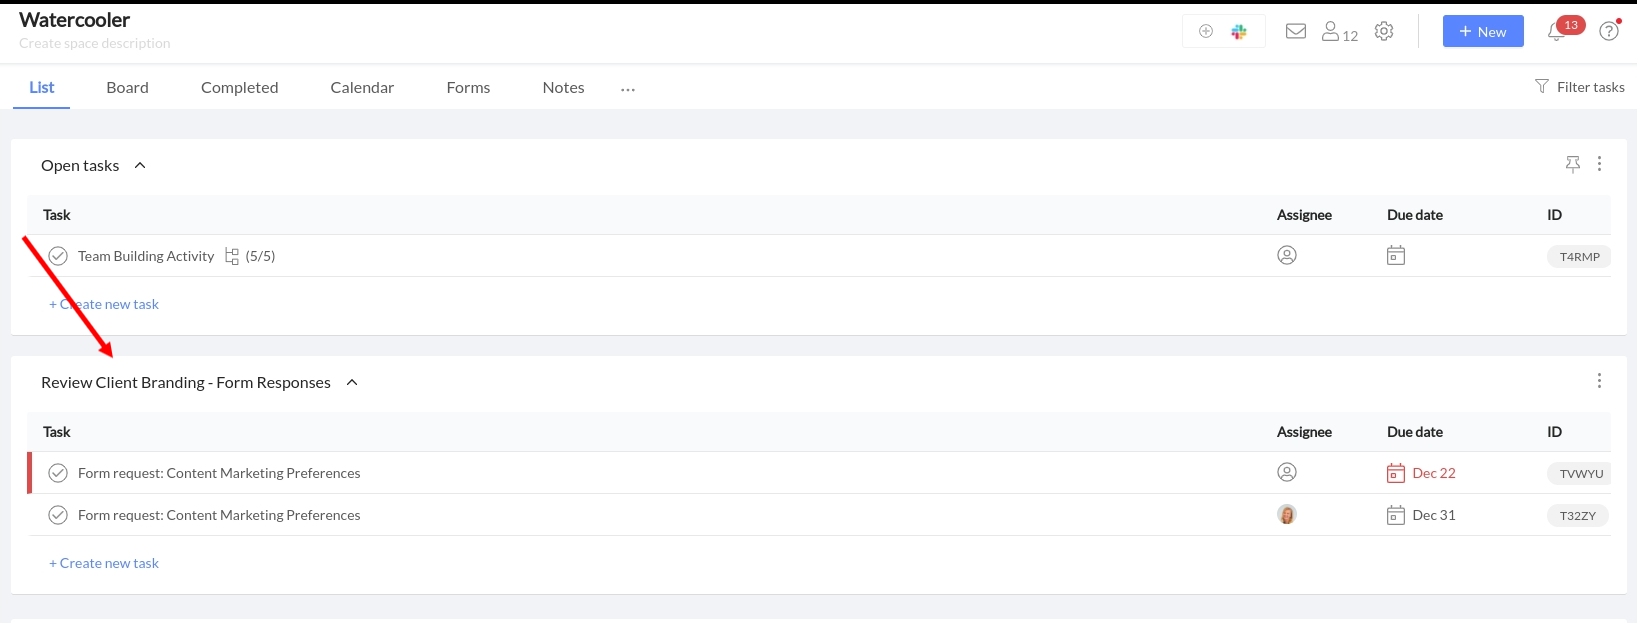This screenshot has width=1637, height=623.
Task: Assign someone to Team Building Activity
Action: [1287, 255]
